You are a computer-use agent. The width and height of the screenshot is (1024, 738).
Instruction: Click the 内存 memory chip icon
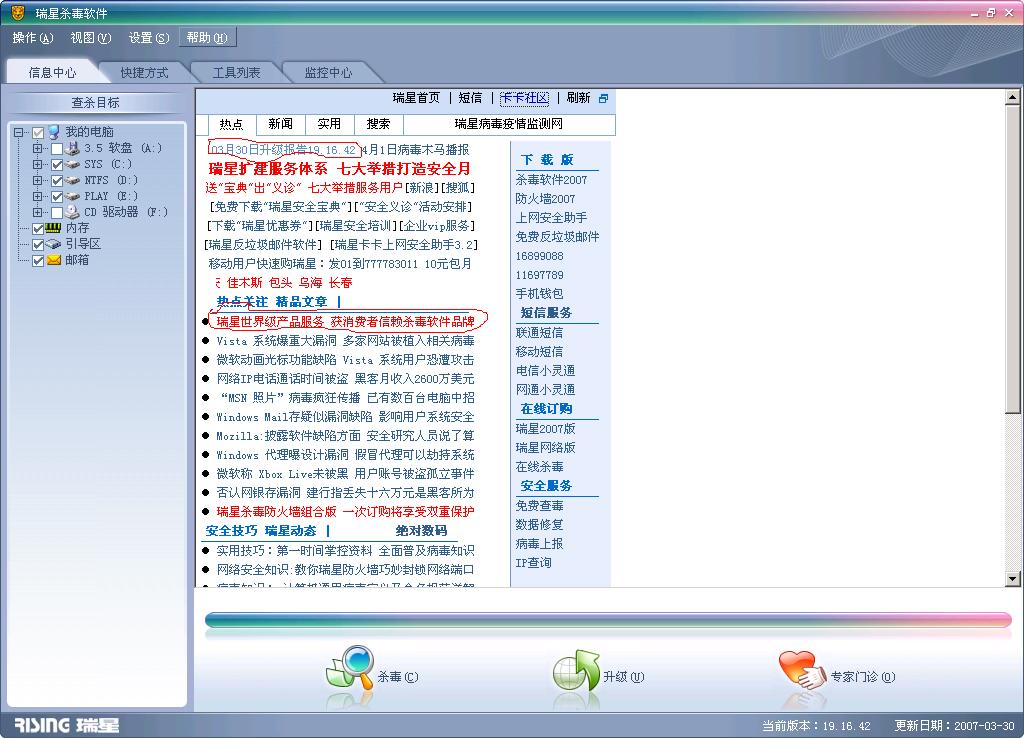(54, 228)
